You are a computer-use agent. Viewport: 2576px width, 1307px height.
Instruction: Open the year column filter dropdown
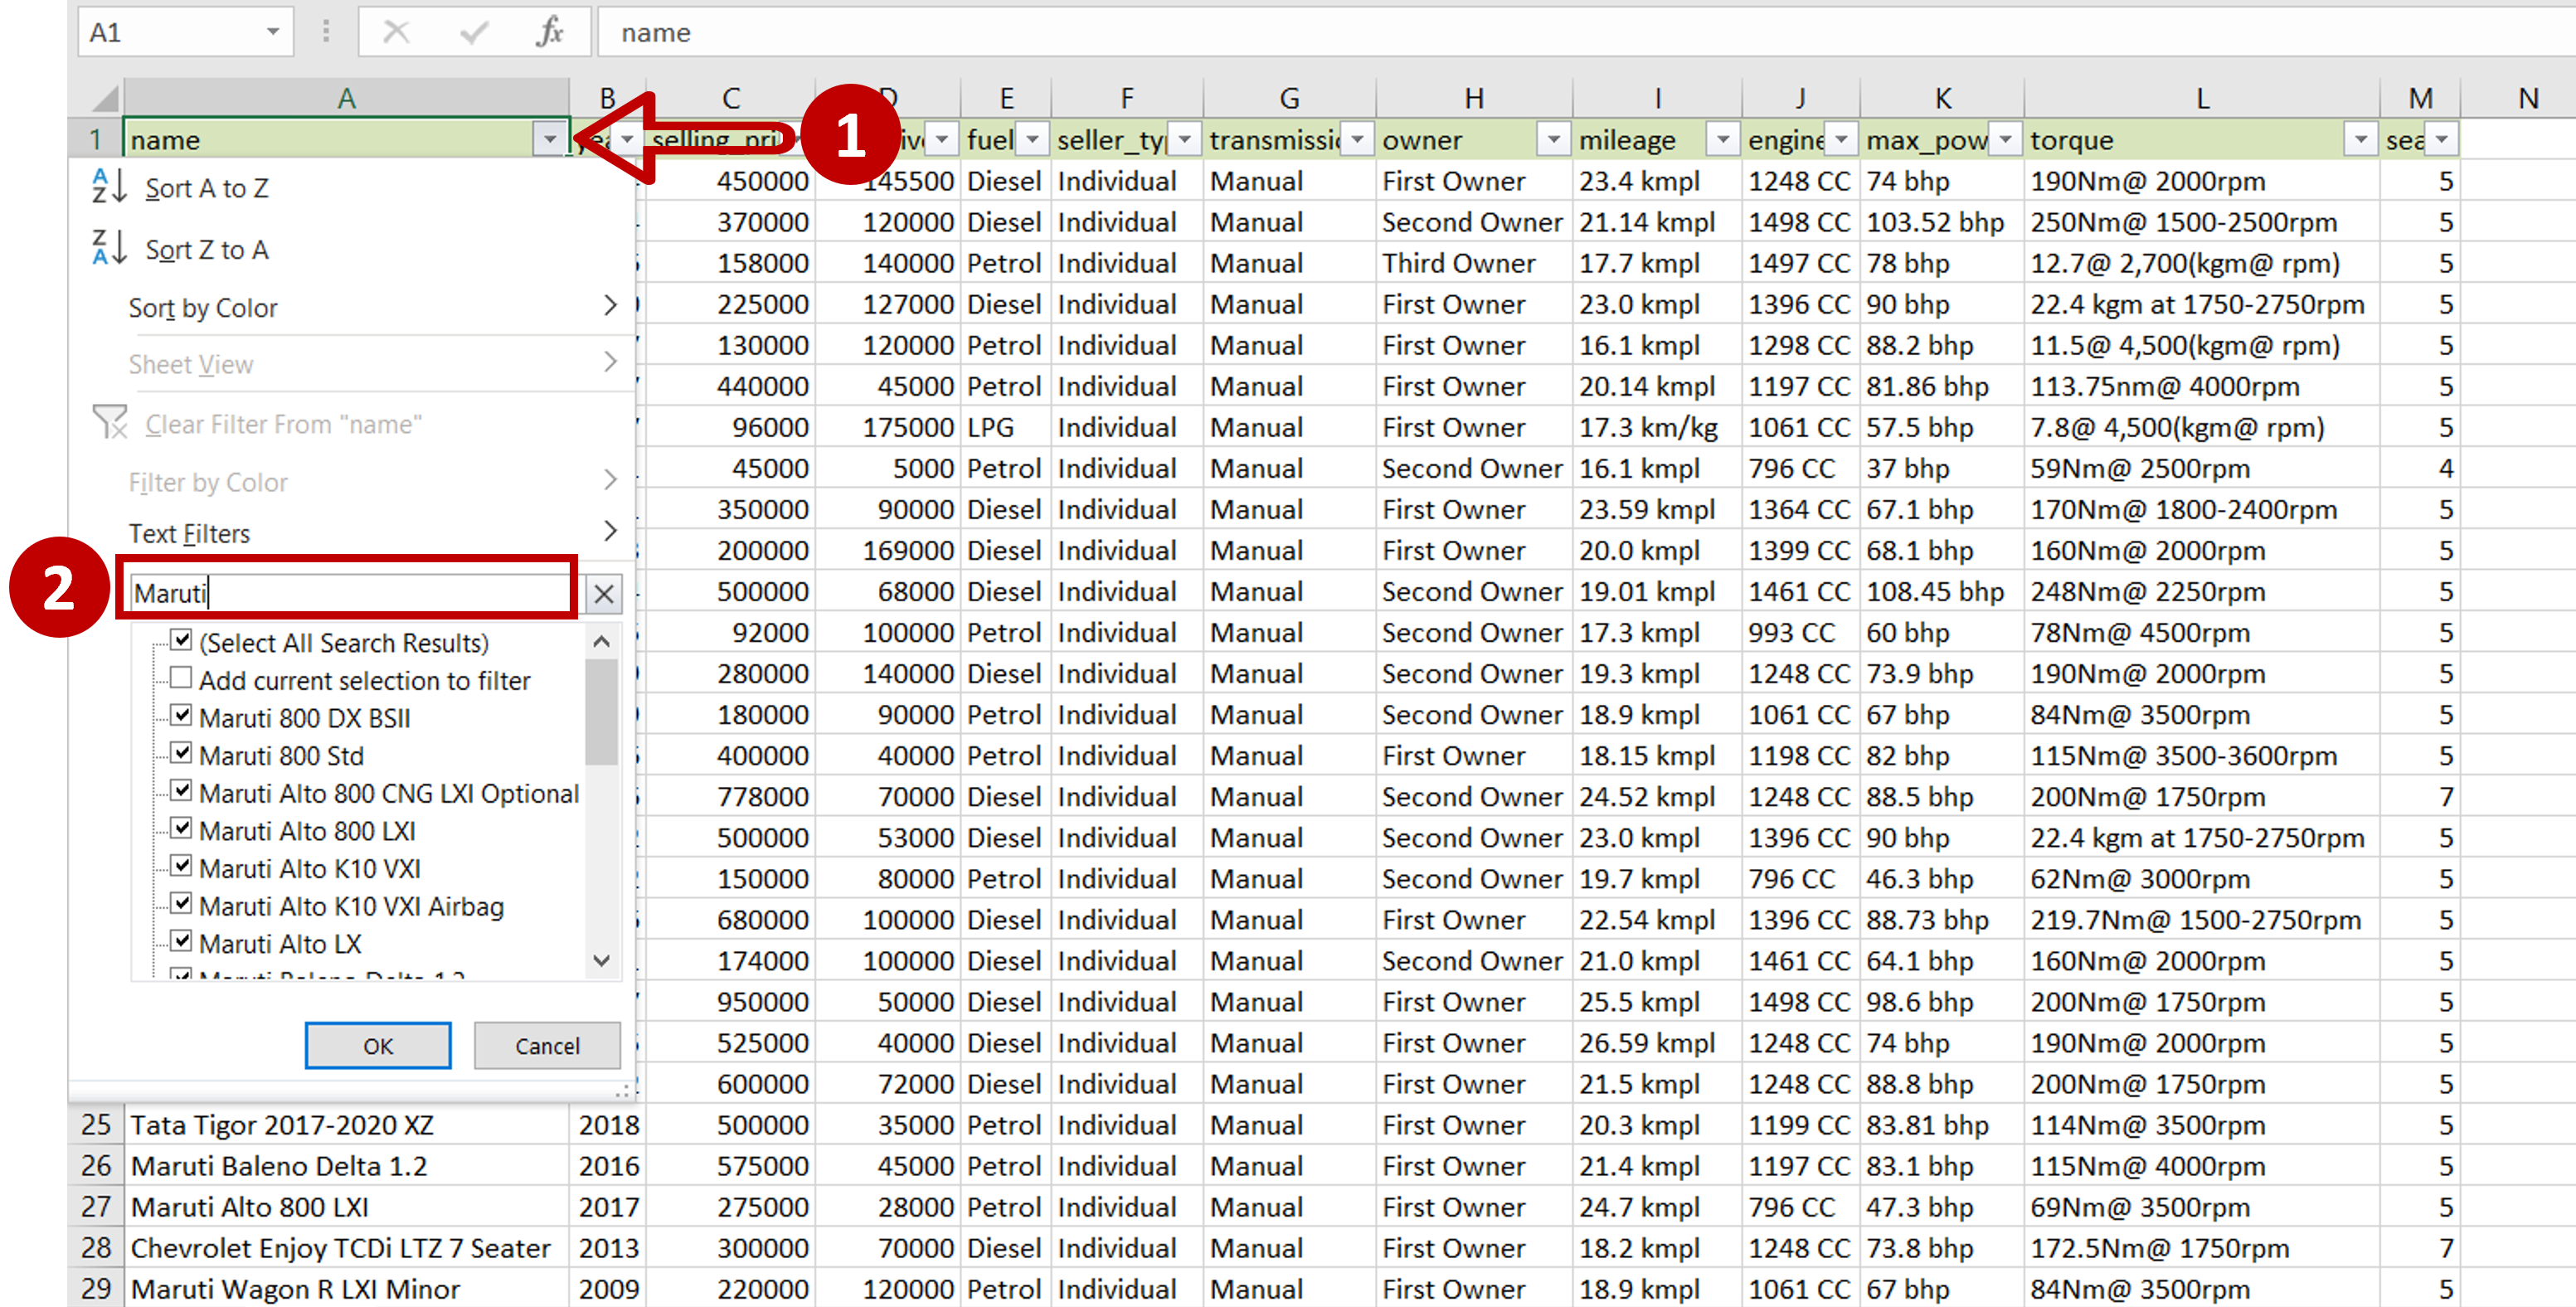click(627, 140)
